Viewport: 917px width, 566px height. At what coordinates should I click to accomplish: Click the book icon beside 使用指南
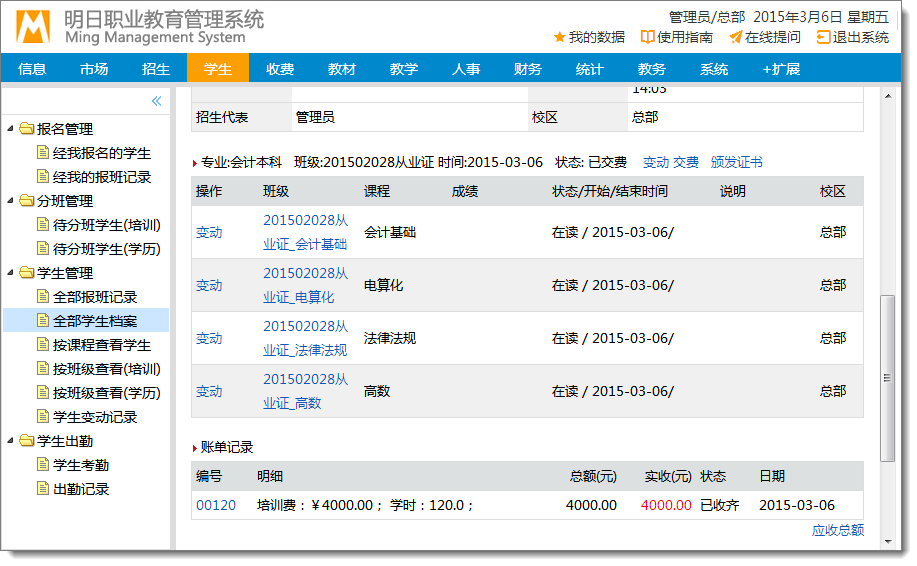pyautogui.click(x=647, y=37)
